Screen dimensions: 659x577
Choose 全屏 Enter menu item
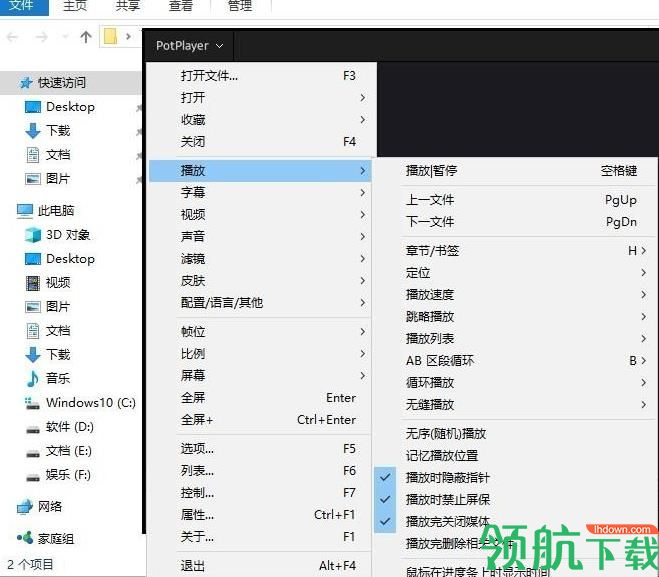tap(260, 398)
